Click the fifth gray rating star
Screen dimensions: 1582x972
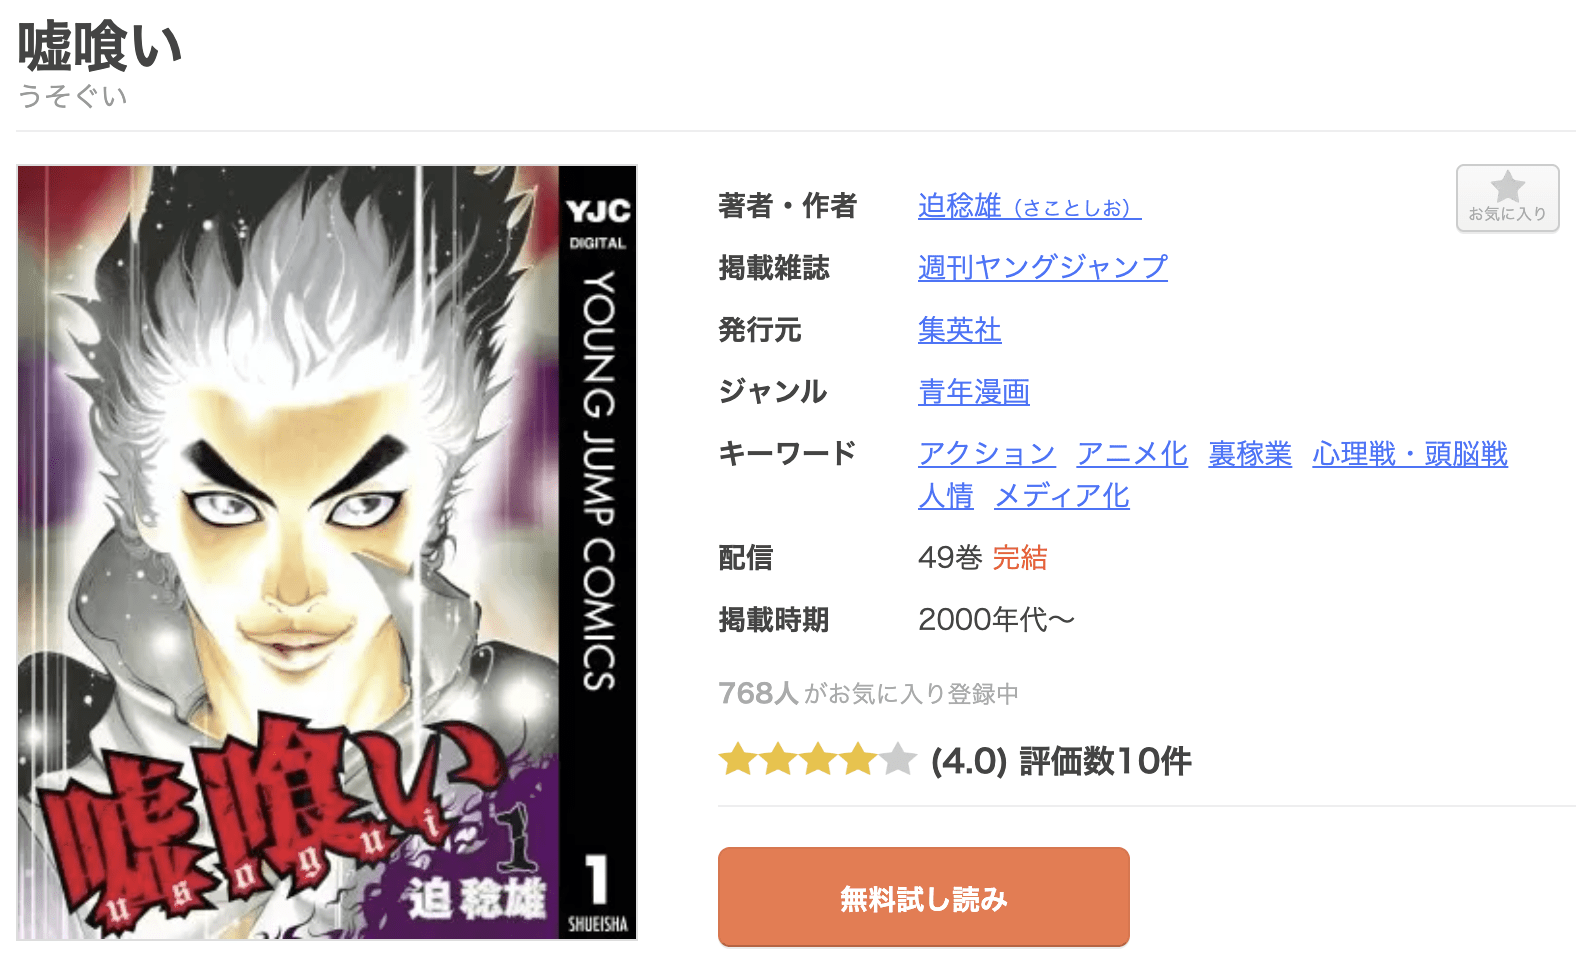[x=898, y=760]
